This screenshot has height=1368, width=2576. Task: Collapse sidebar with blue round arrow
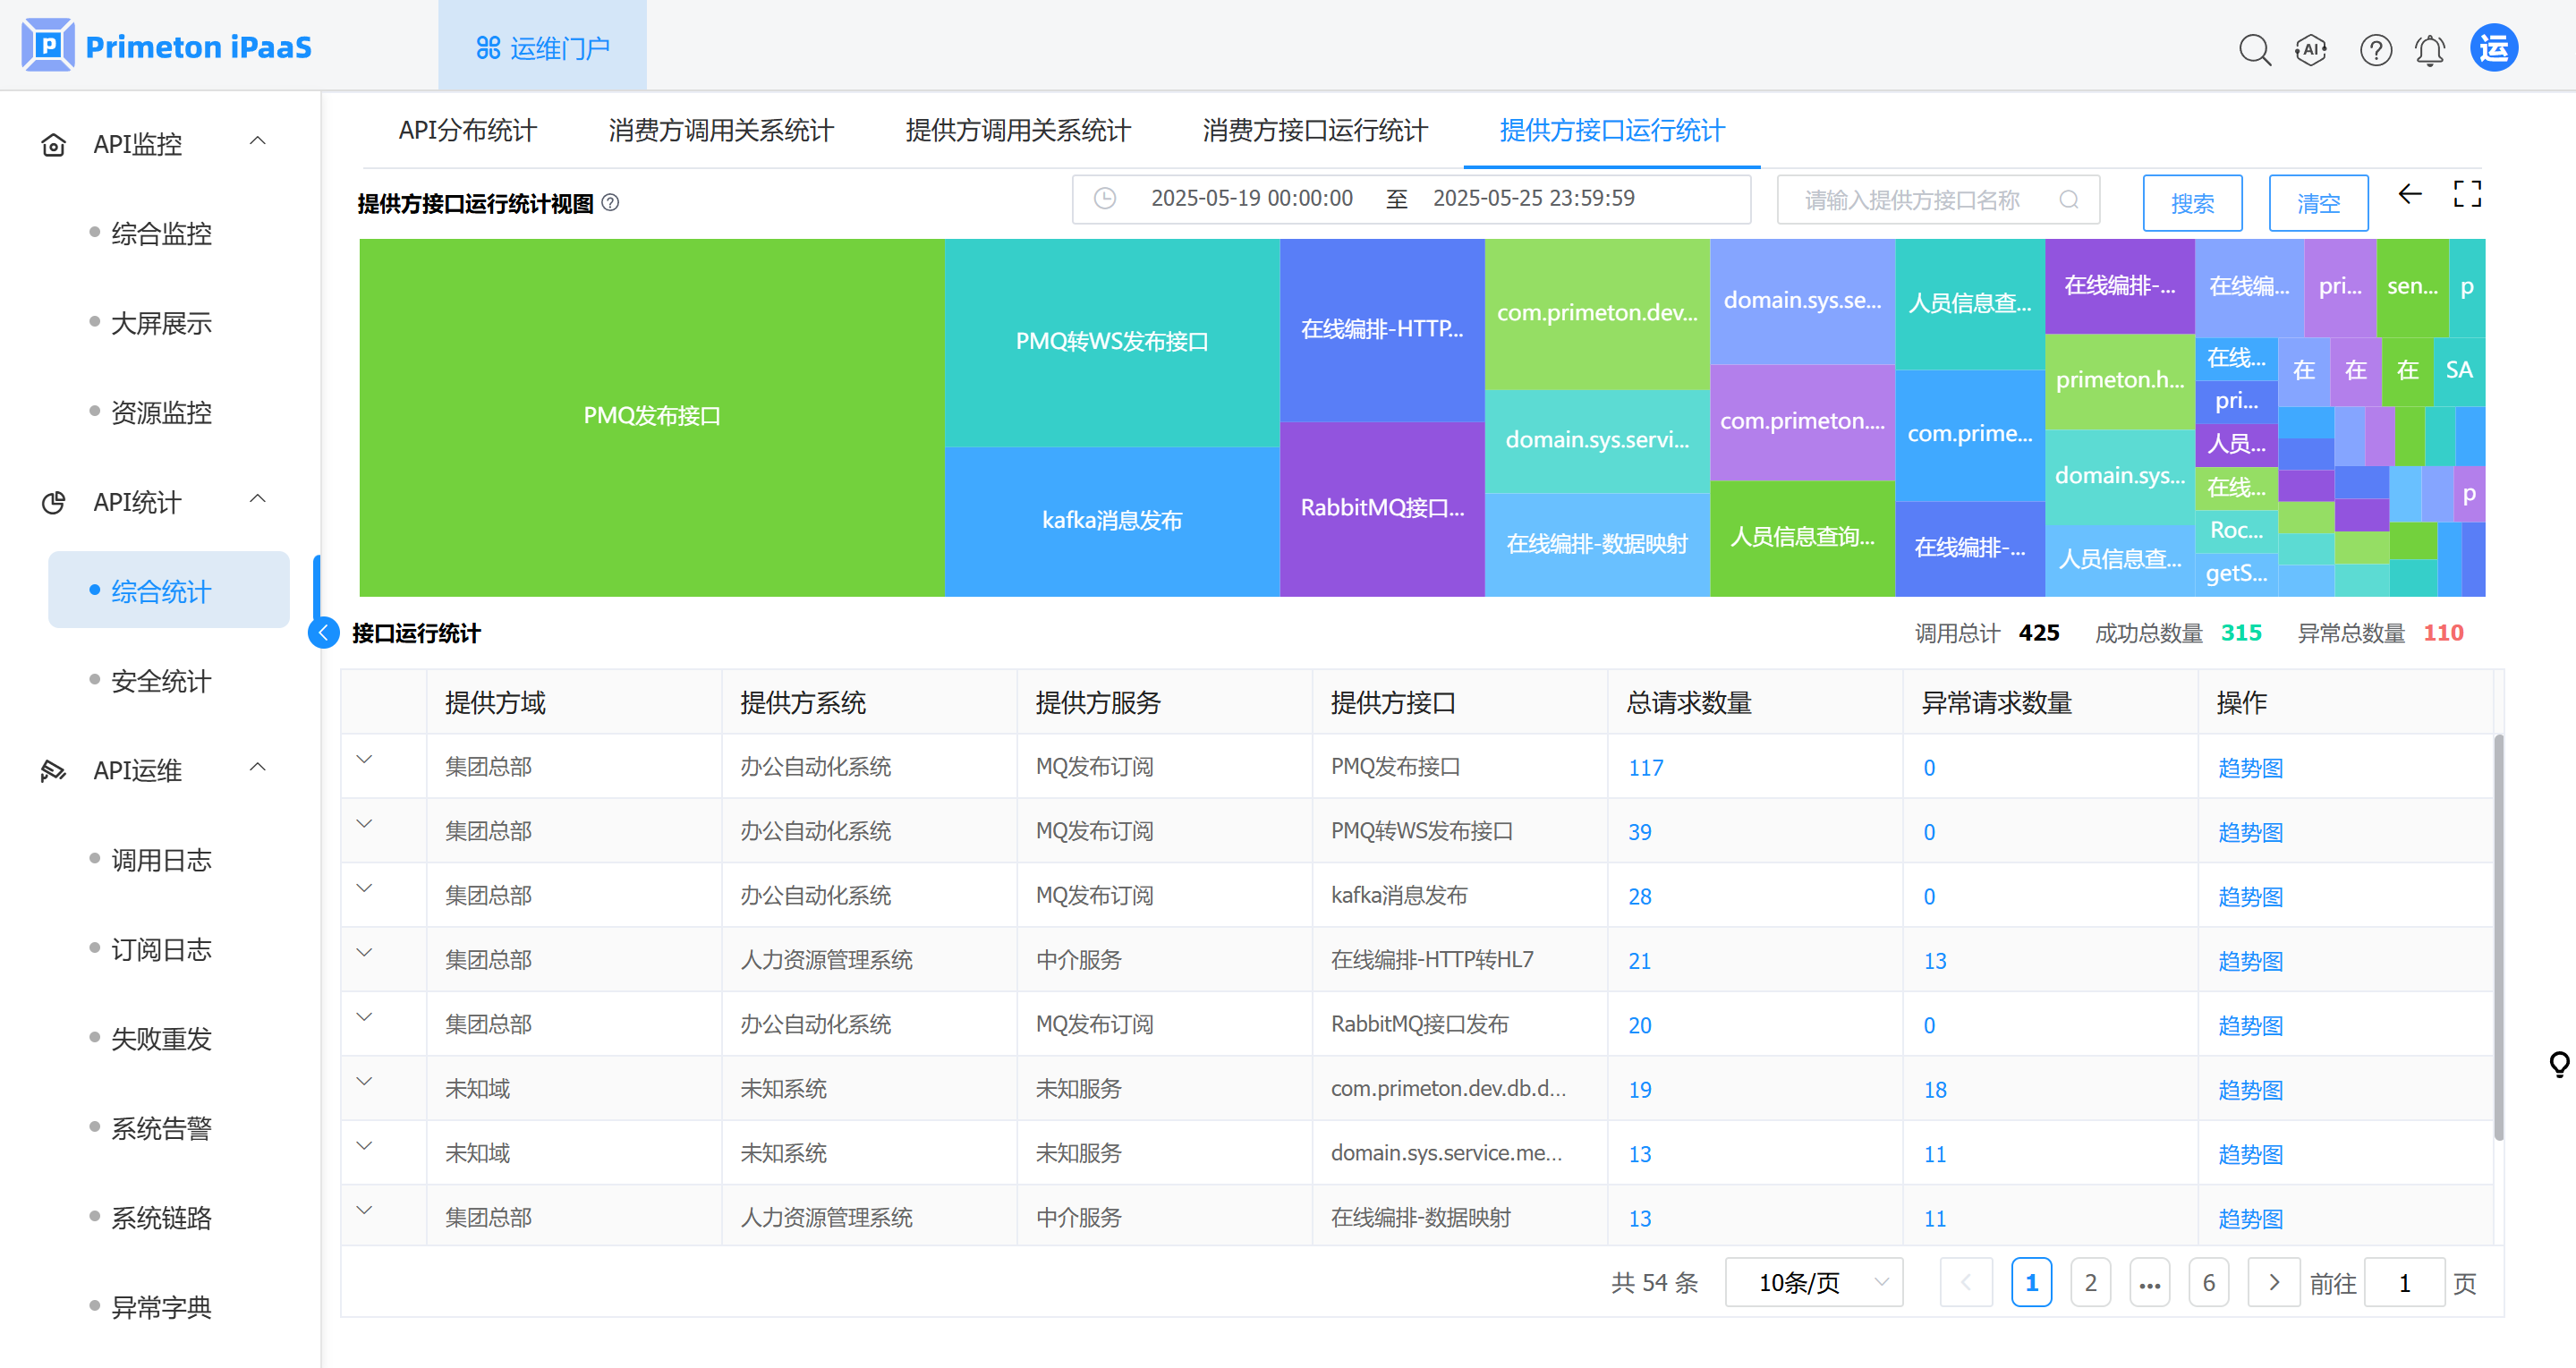click(324, 633)
